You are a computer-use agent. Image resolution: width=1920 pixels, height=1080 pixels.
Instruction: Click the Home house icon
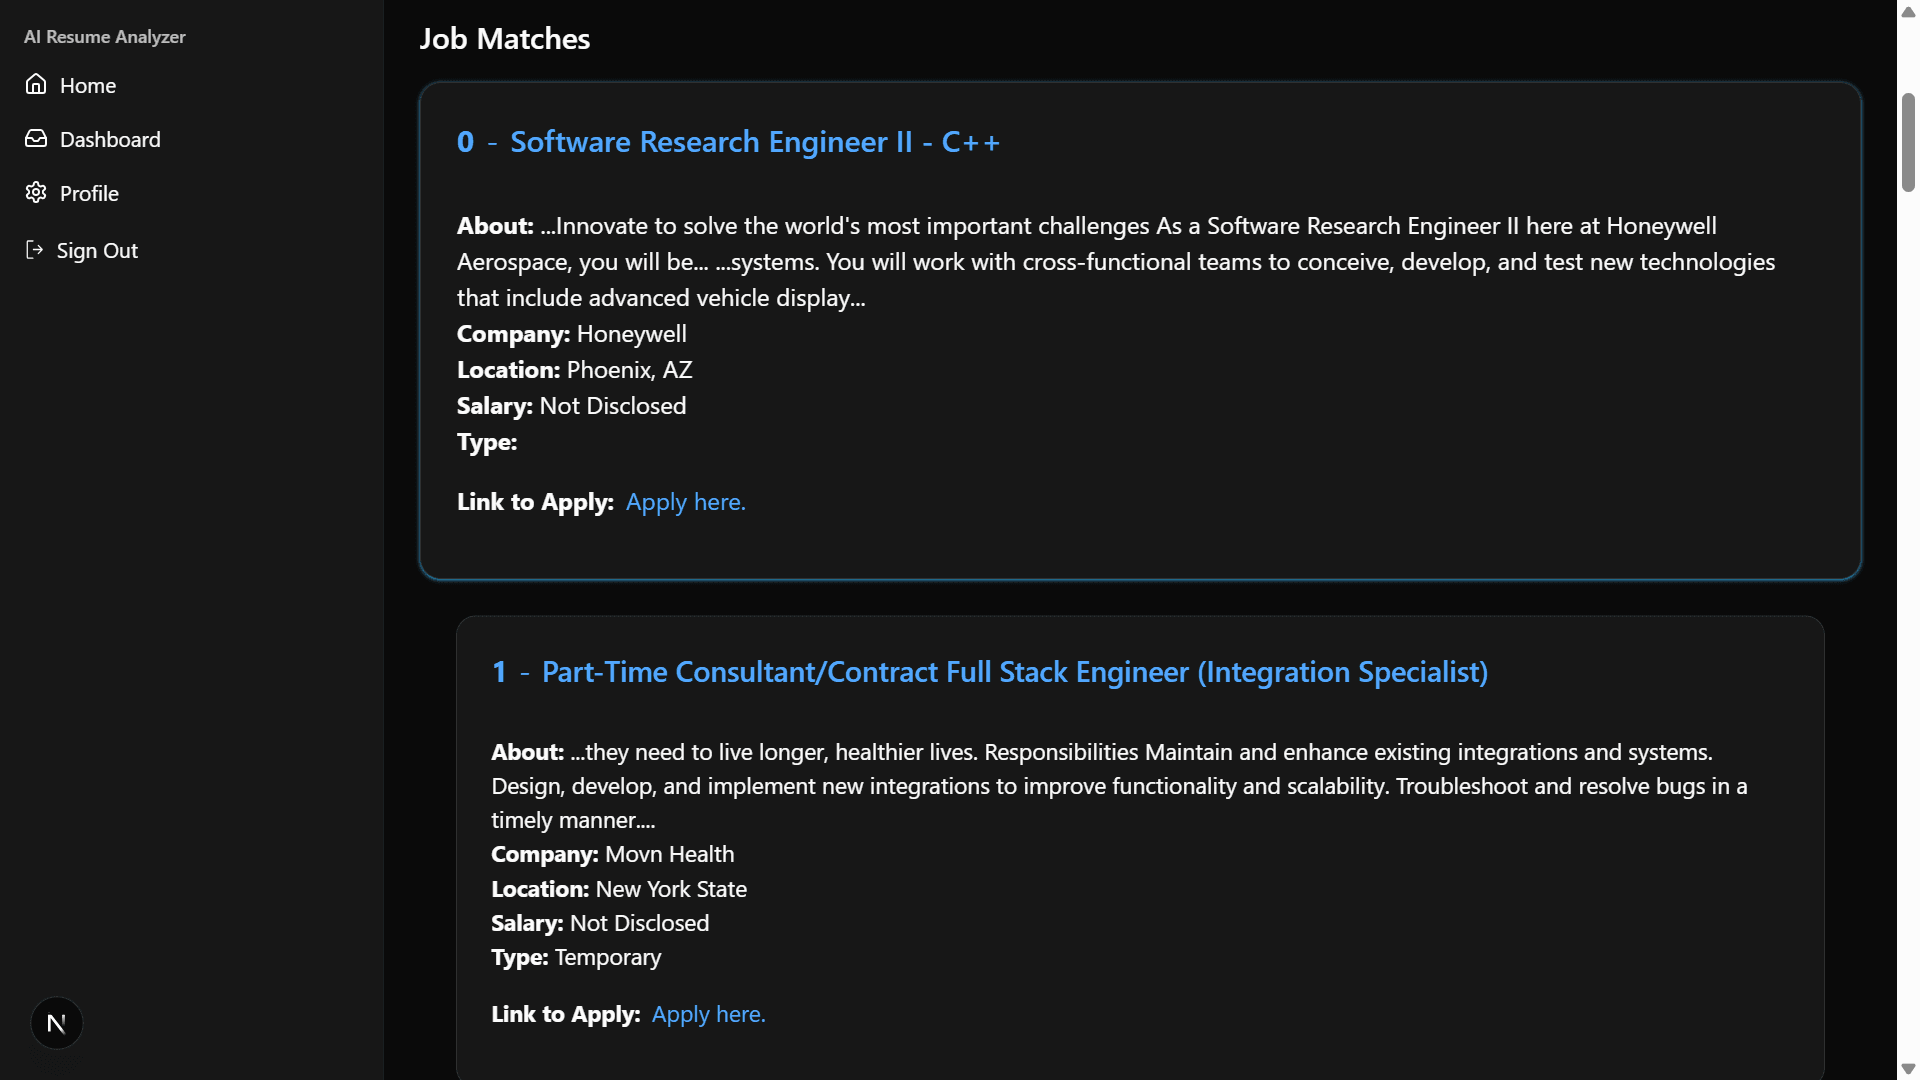tap(36, 84)
